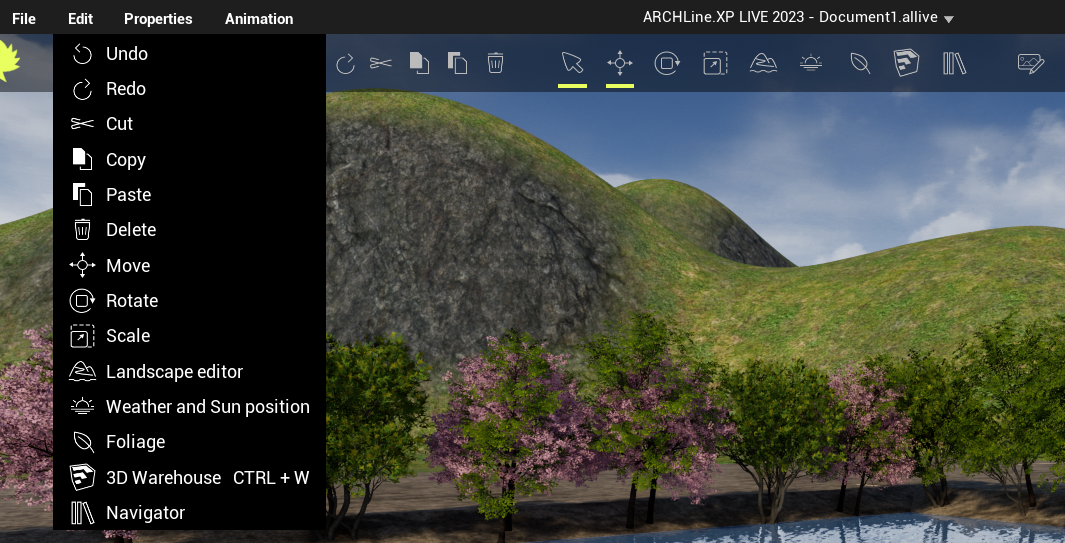Select Copy in the Edit menu
The width and height of the screenshot is (1065, 543).
point(189,160)
